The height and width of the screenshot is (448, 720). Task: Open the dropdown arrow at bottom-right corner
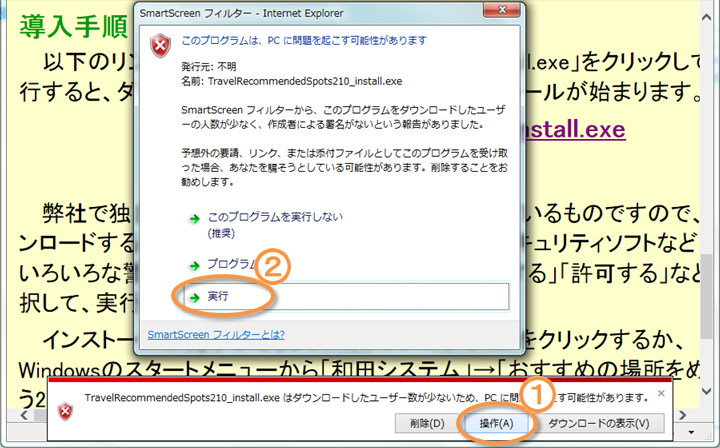tap(692, 432)
